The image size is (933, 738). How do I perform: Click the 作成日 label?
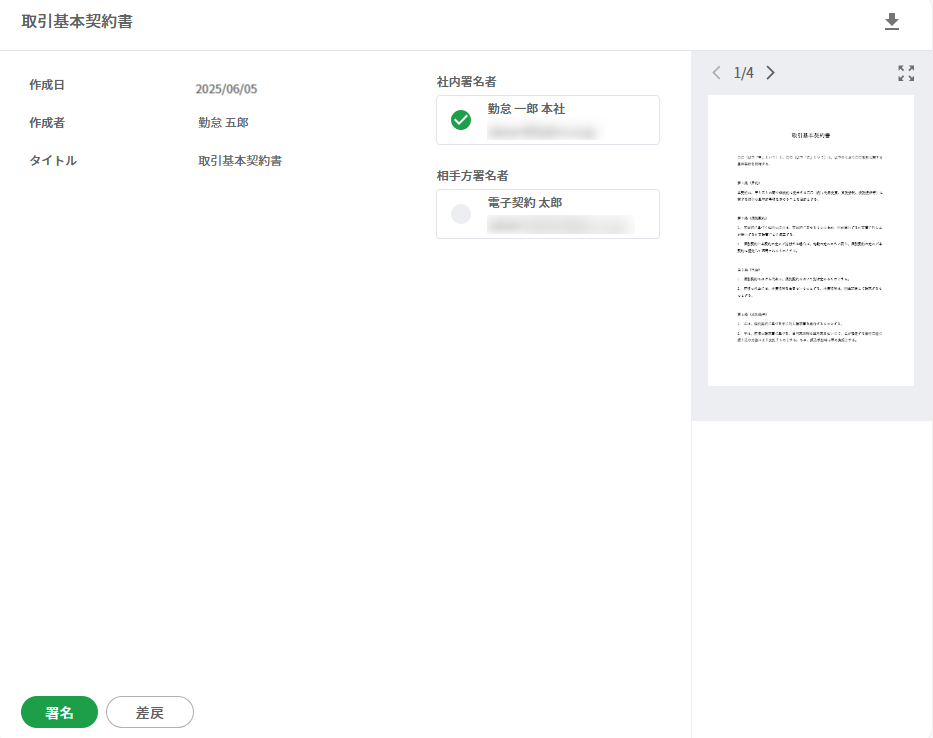pyautogui.click(x=47, y=85)
